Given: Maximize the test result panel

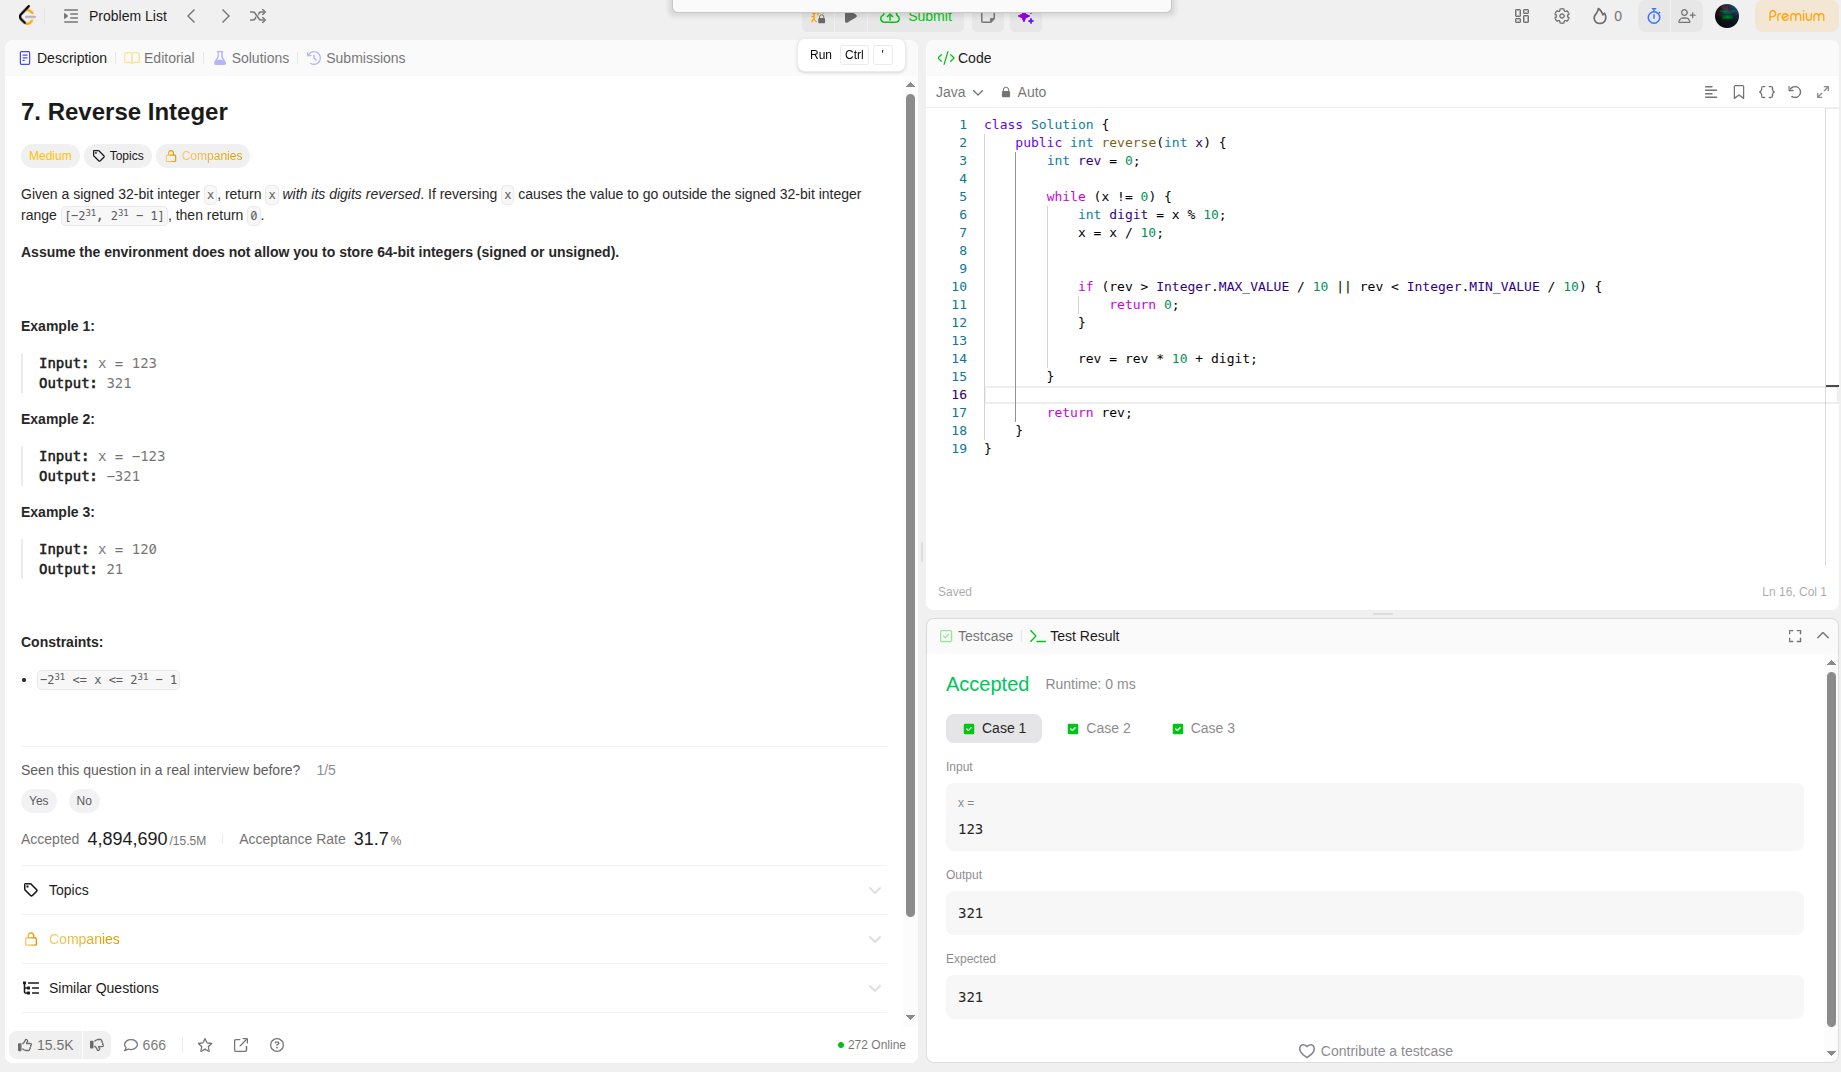Looking at the screenshot, I should [x=1795, y=636].
